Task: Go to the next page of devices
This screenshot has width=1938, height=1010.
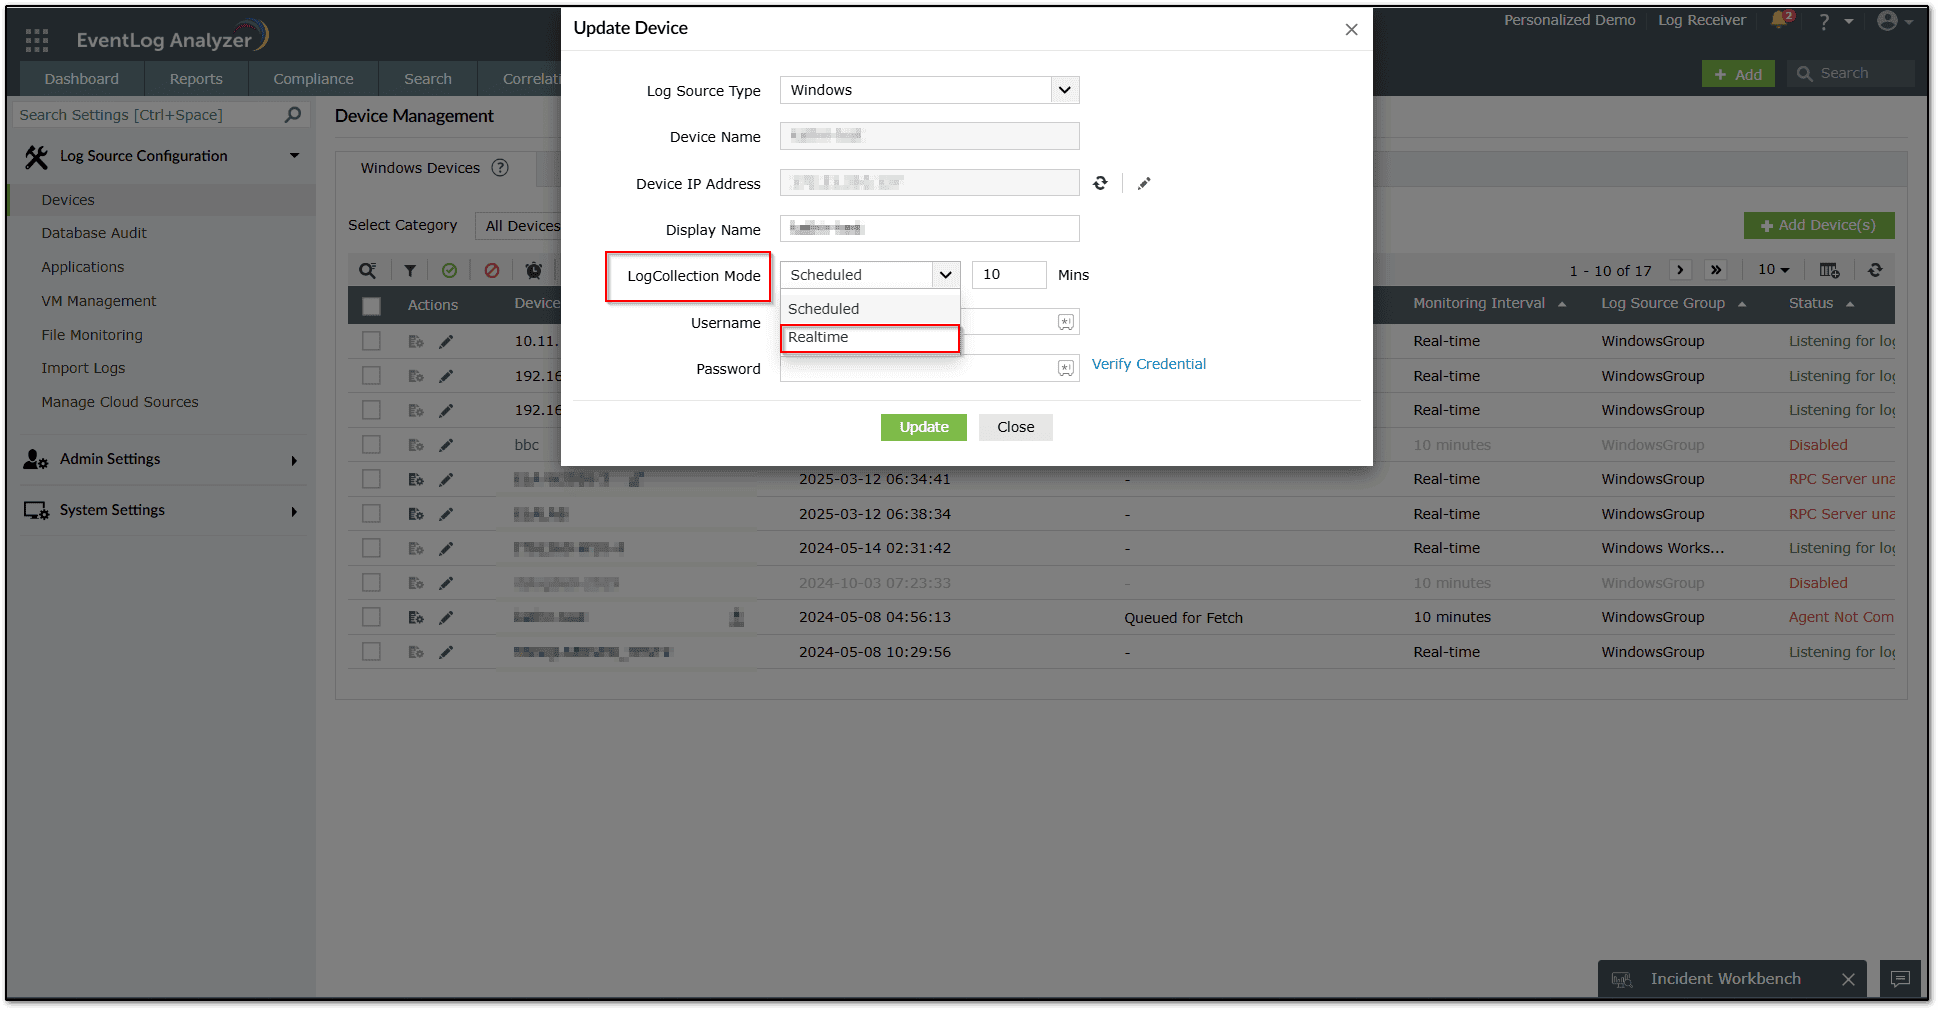Action: [x=1680, y=270]
